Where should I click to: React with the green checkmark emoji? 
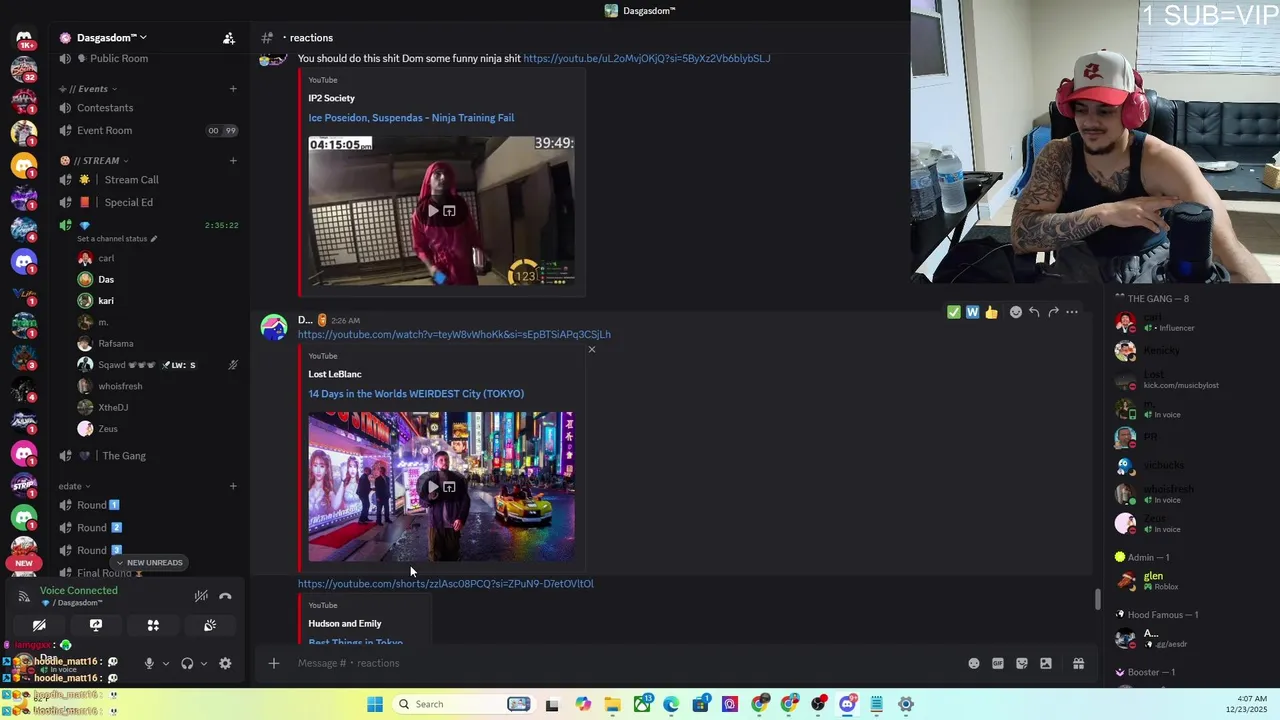point(954,312)
